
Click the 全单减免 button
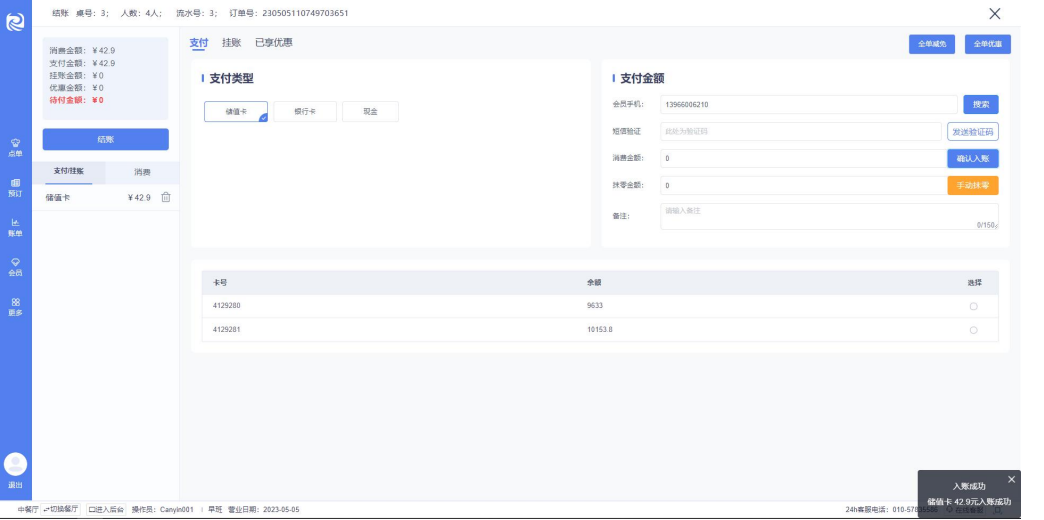(x=931, y=44)
